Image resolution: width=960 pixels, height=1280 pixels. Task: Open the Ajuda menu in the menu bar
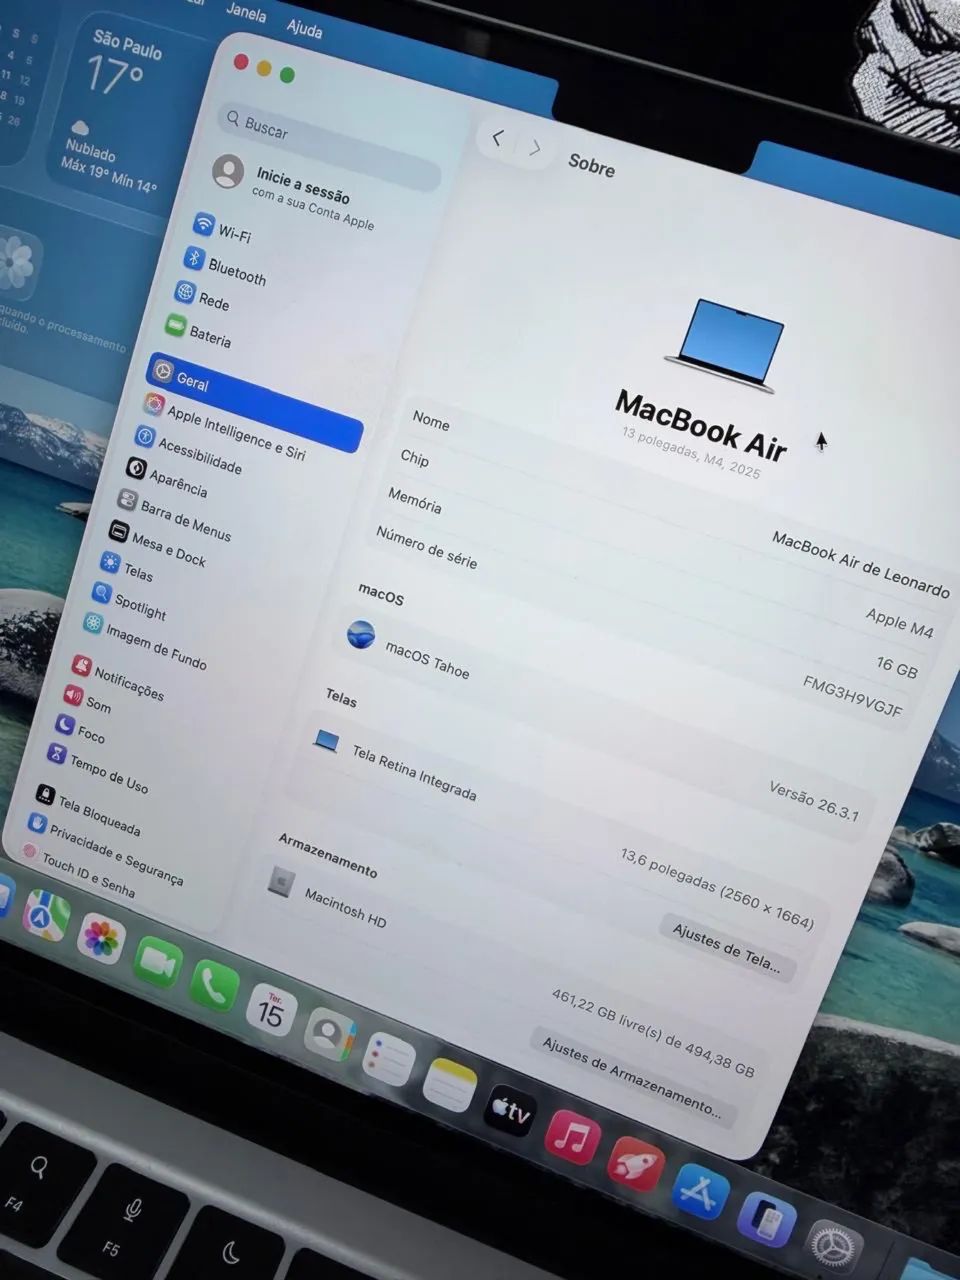tap(305, 27)
